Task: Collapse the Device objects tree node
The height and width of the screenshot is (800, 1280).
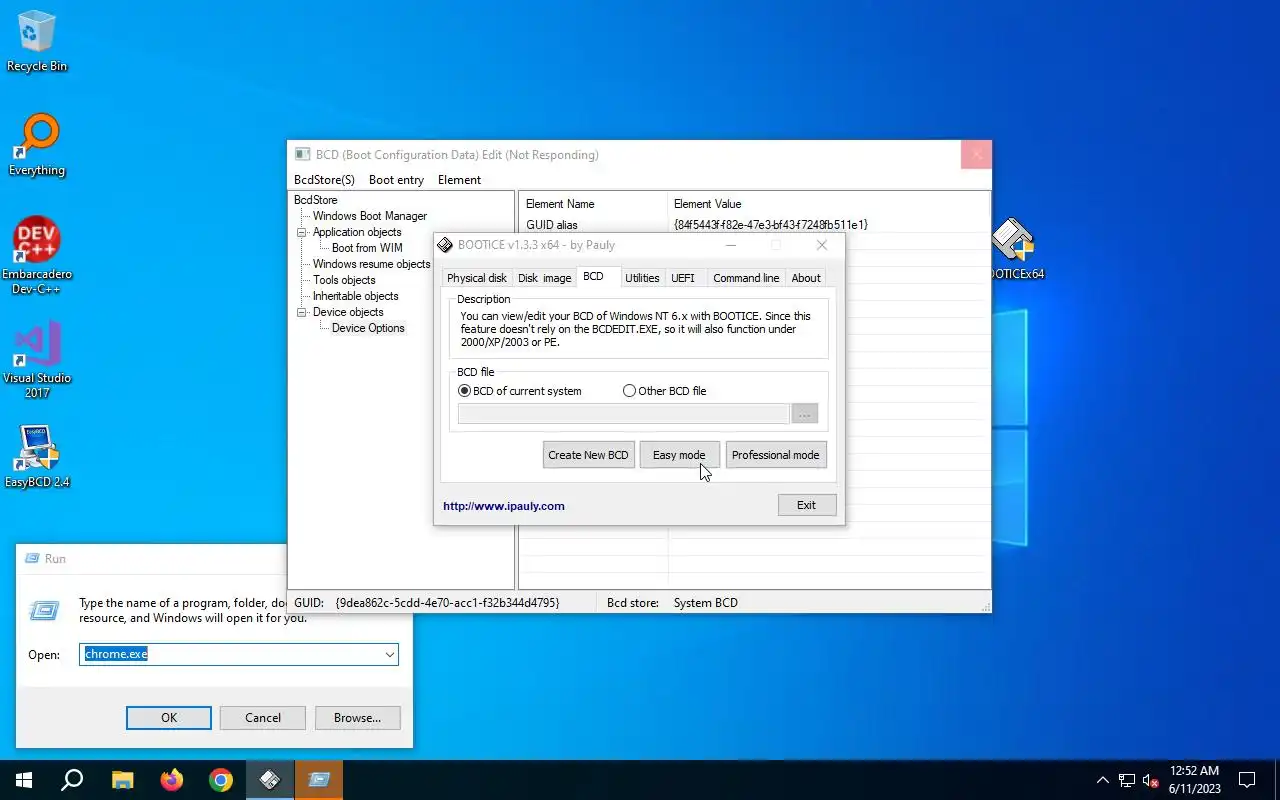Action: (x=302, y=312)
